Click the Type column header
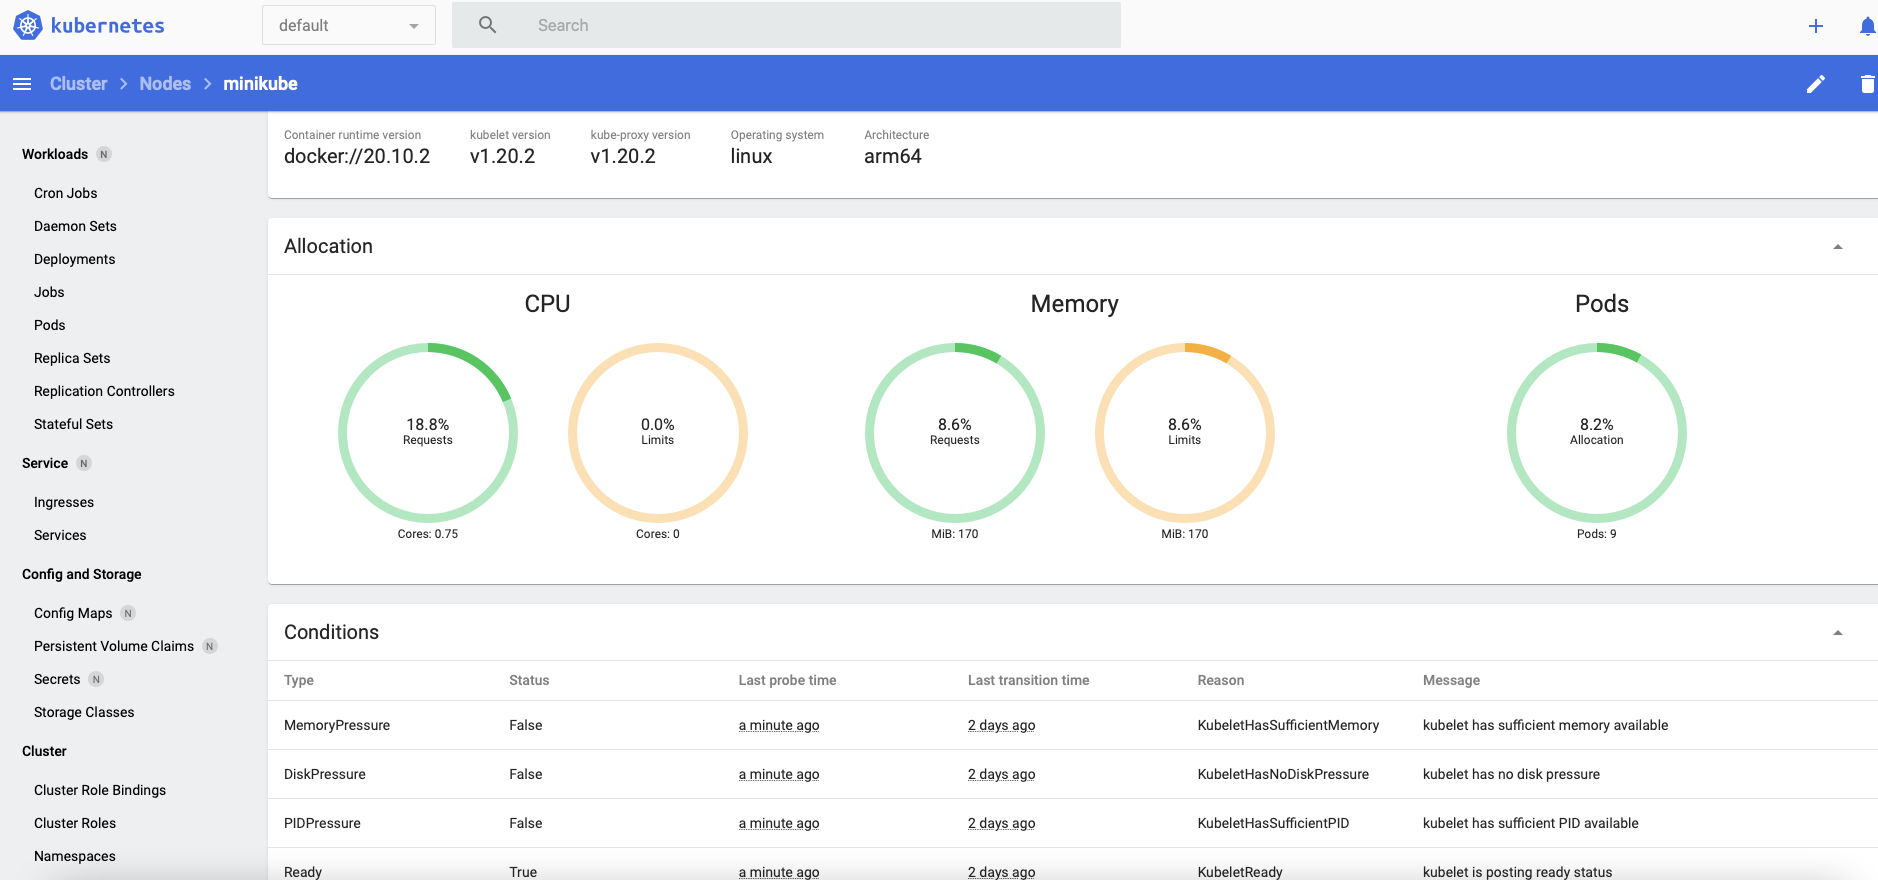This screenshot has height=880, width=1878. pyautogui.click(x=299, y=680)
